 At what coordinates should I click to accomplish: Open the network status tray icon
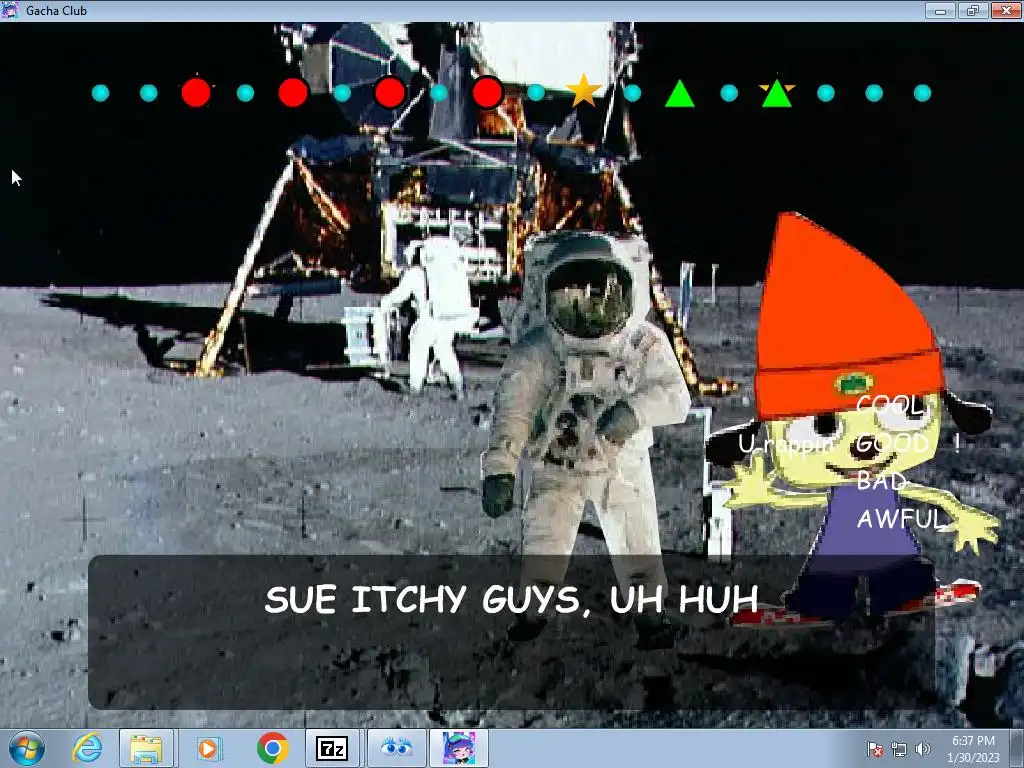(x=899, y=749)
